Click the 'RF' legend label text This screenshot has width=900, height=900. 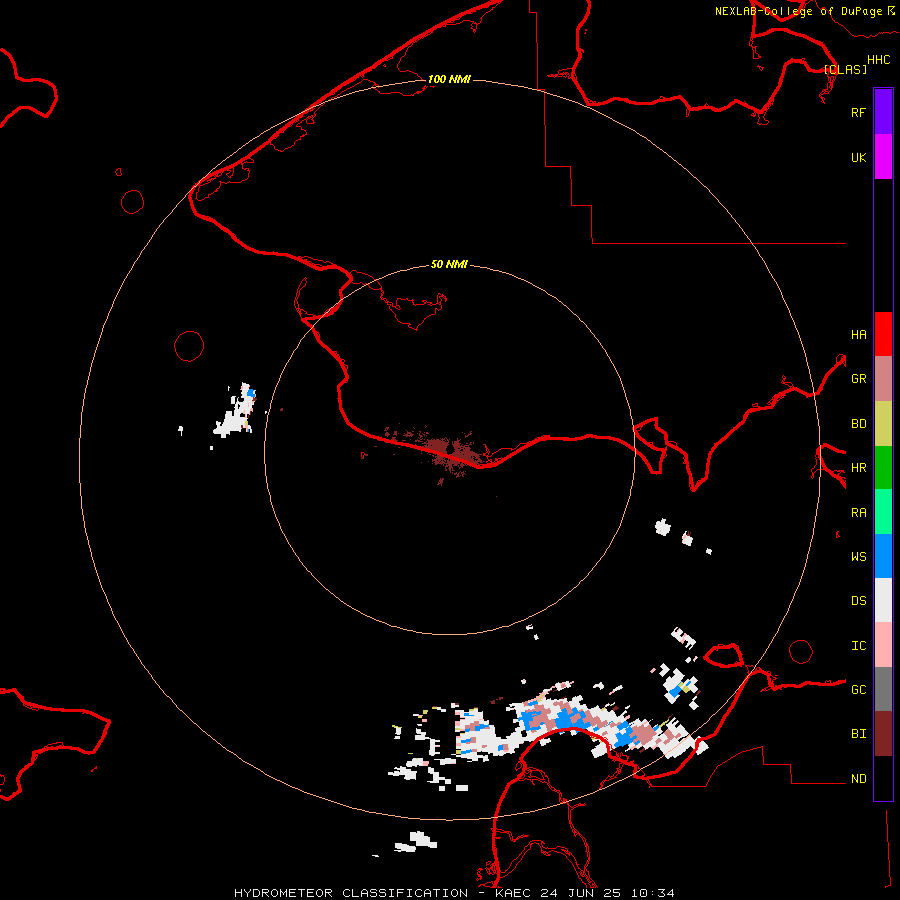click(858, 112)
